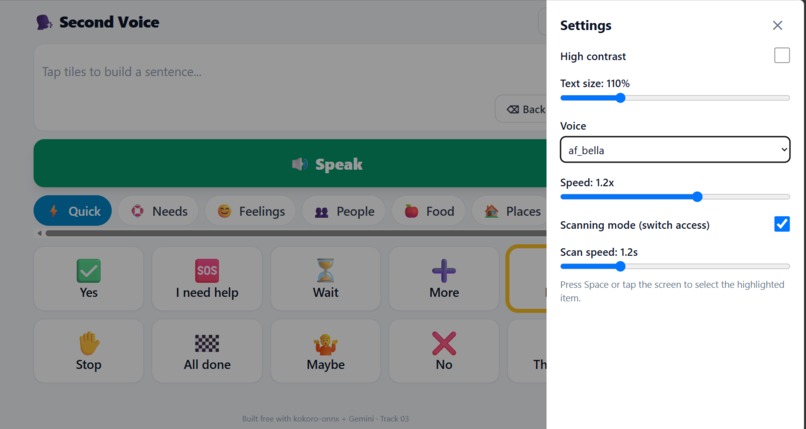Open the Voice dropdown showing af_bella

(675, 150)
